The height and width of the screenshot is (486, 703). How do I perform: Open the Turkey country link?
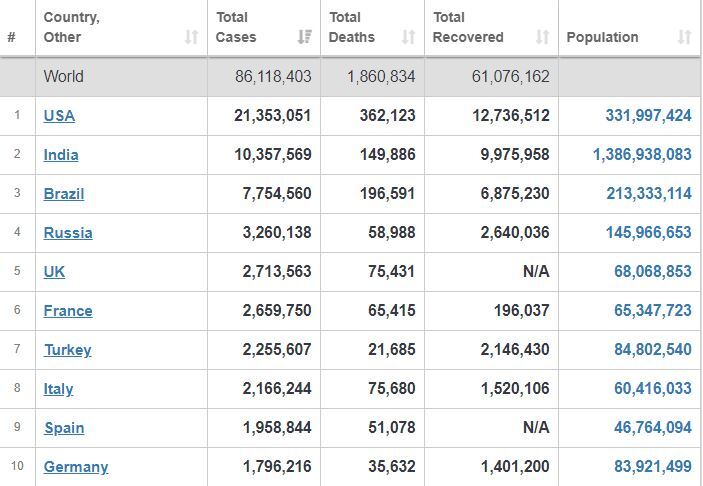(68, 350)
